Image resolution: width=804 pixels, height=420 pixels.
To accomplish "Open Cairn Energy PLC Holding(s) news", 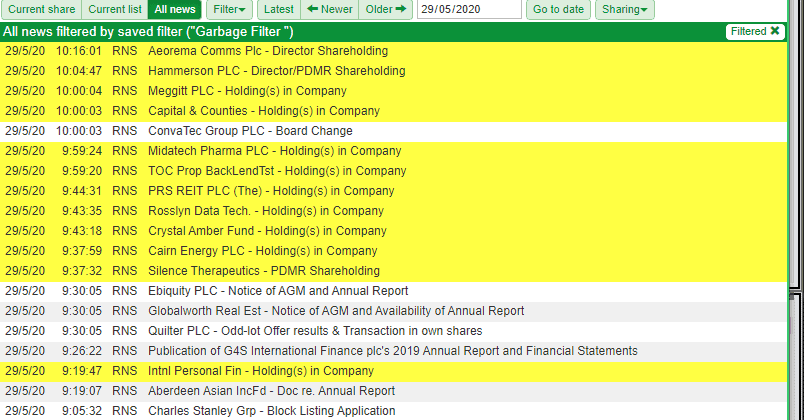I will [263, 251].
